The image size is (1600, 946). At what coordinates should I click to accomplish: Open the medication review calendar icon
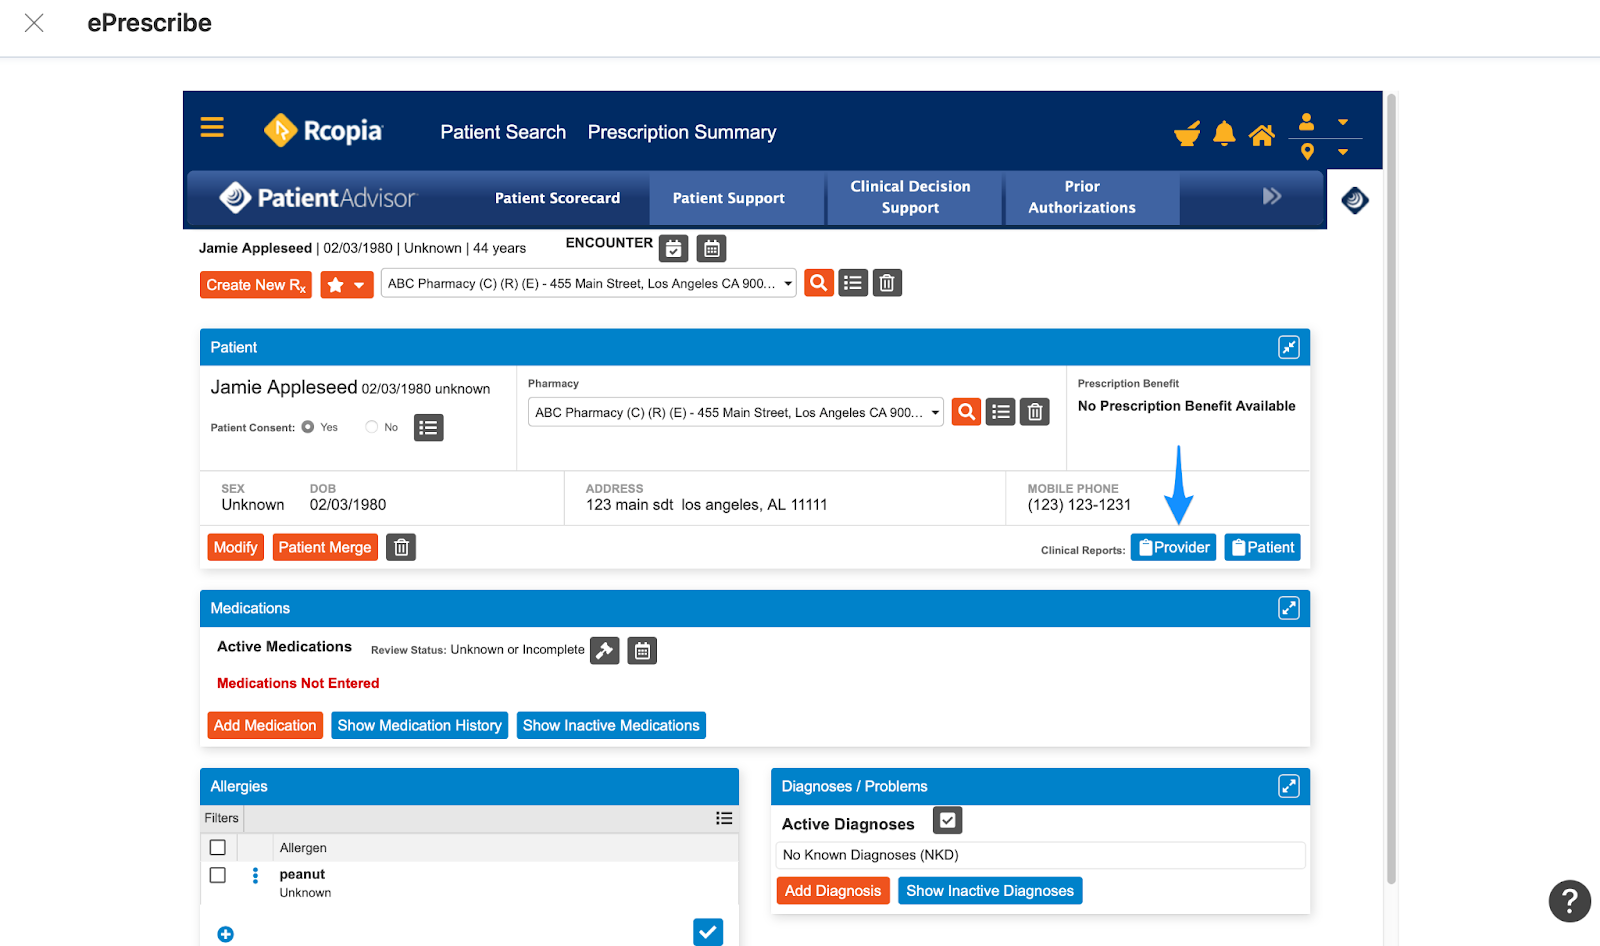point(642,651)
